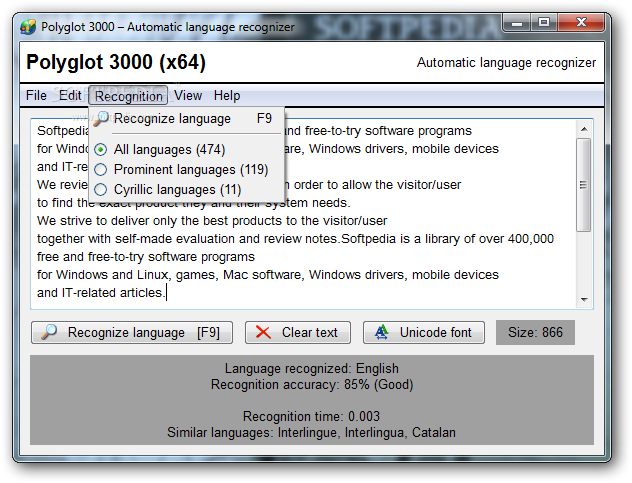The image size is (632, 483).
Task: Click the red X icon on Clear text
Action: pyautogui.click(x=263, y=333)
